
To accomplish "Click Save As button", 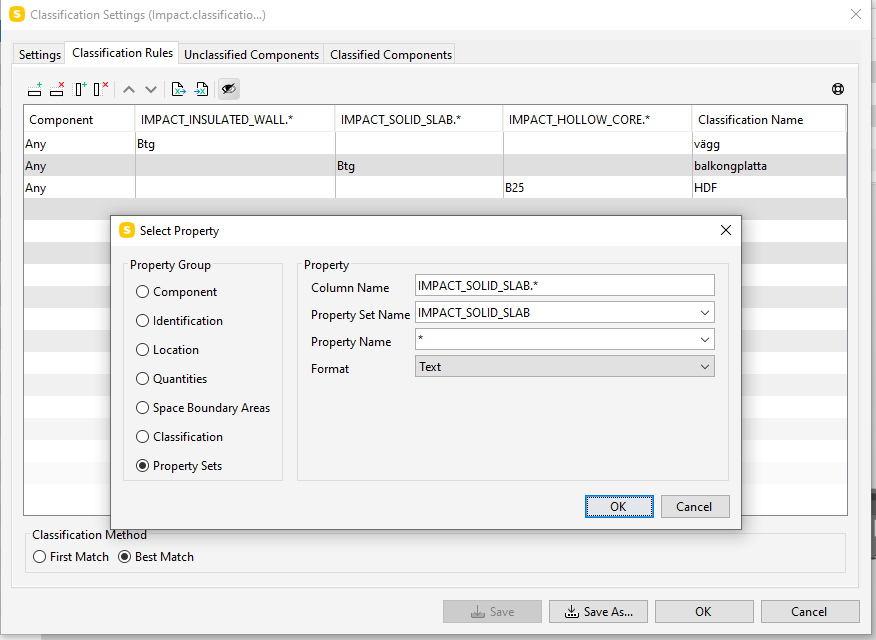I will [x=598, y=612].
